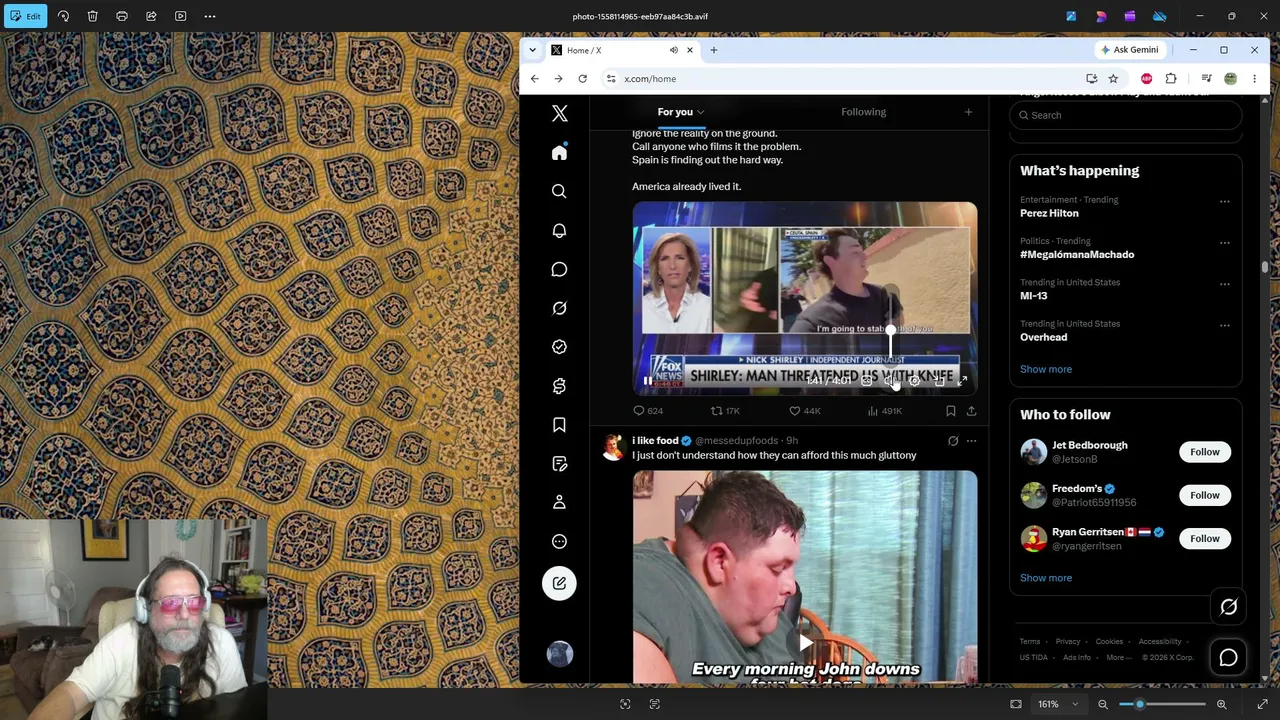1280x720 pixels.
Task: Pause the Fox News video
Action: [x=647, y=381]
